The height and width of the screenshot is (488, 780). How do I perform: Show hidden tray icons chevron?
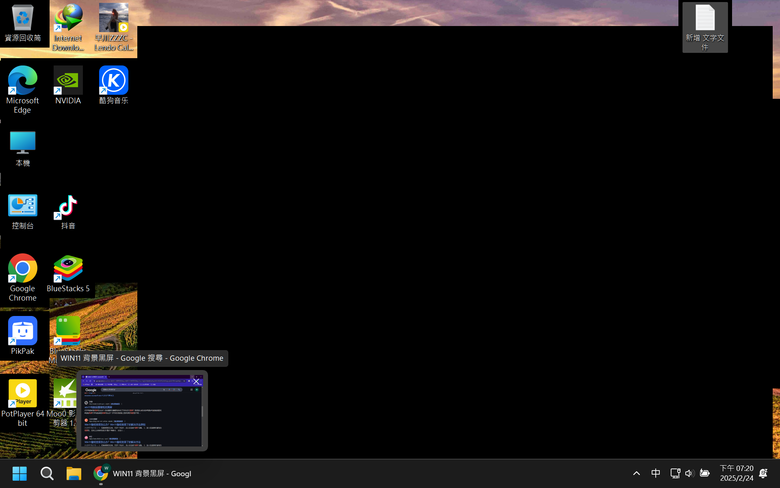pyautogui.click(x=636, y=474)
